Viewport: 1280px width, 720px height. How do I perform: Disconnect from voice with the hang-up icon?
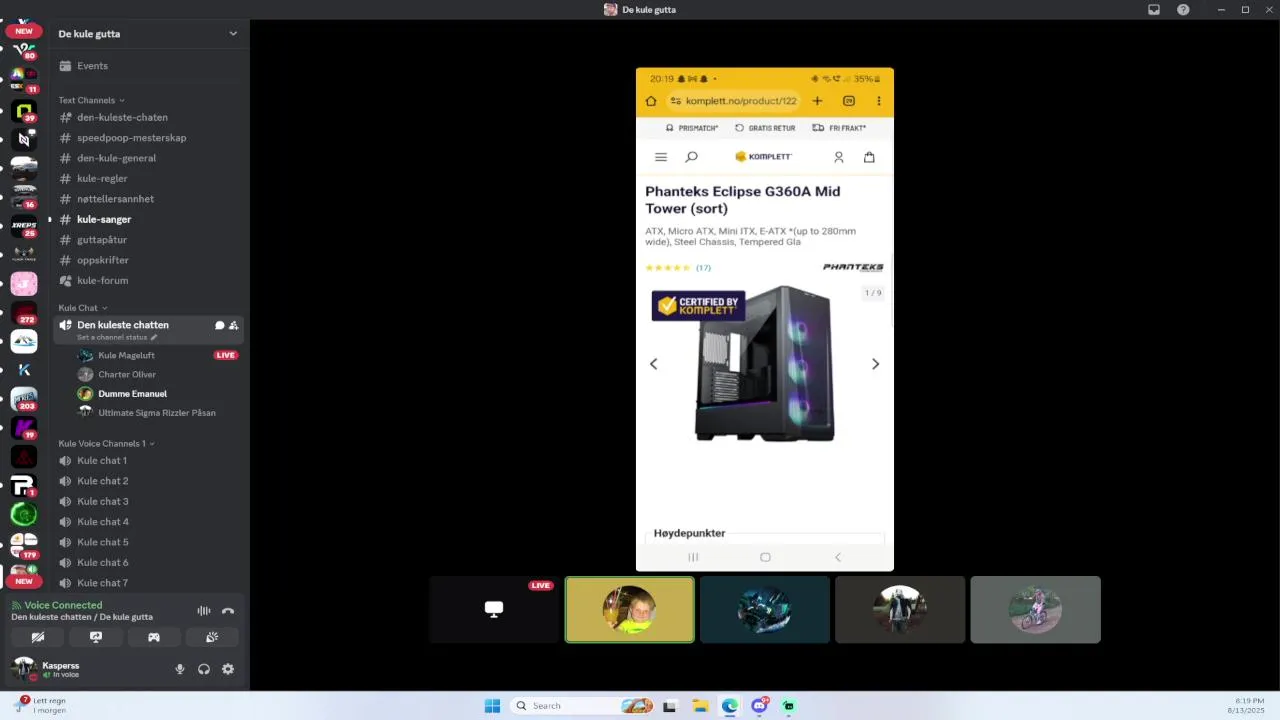click(228, 611)
